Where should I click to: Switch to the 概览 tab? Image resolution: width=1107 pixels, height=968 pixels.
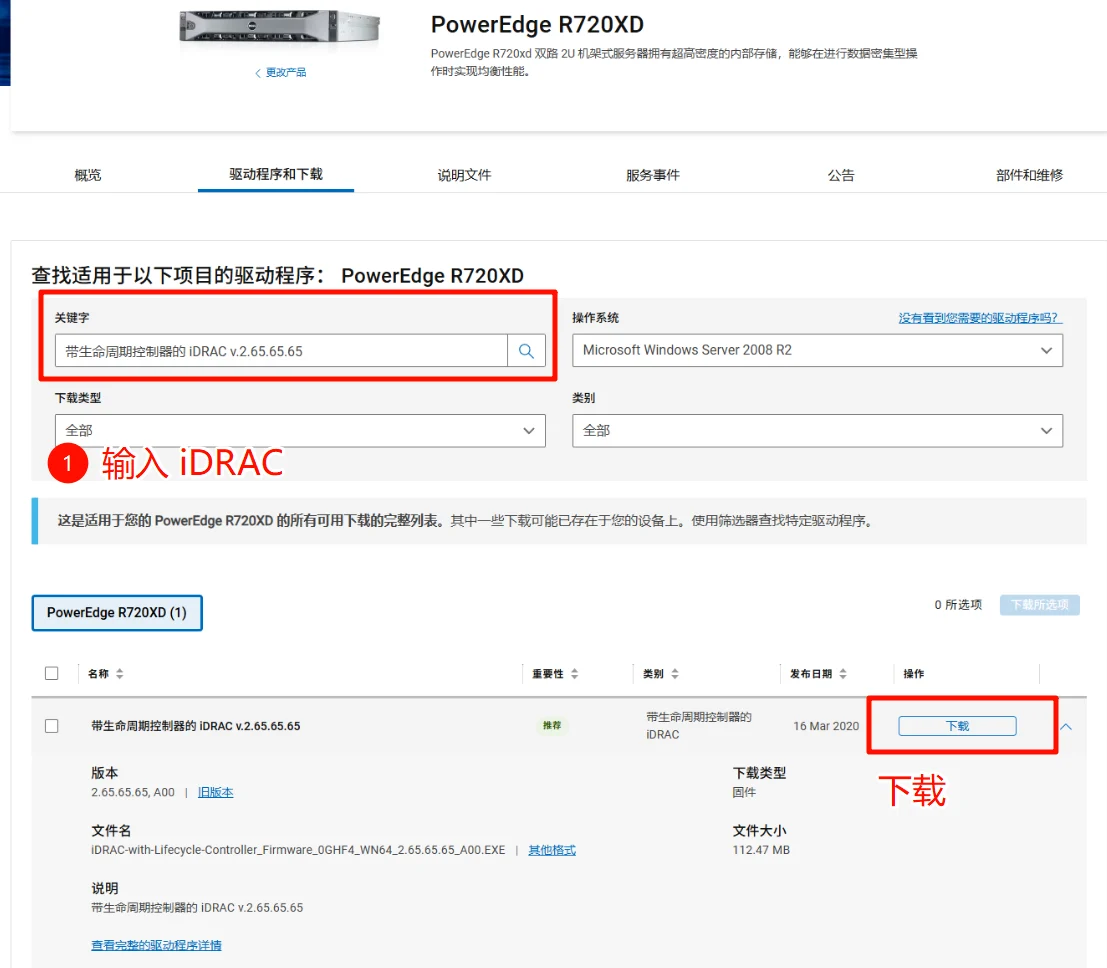click(88, 175)
